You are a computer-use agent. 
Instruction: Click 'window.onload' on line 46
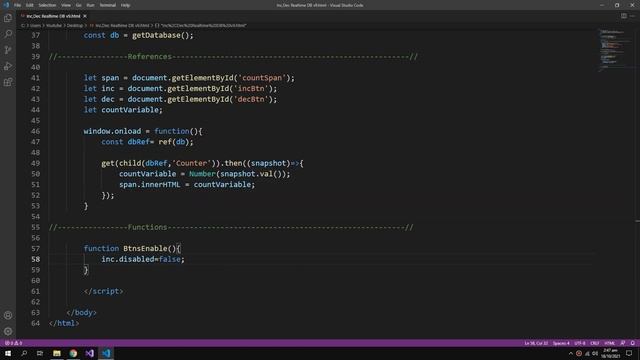112,131
